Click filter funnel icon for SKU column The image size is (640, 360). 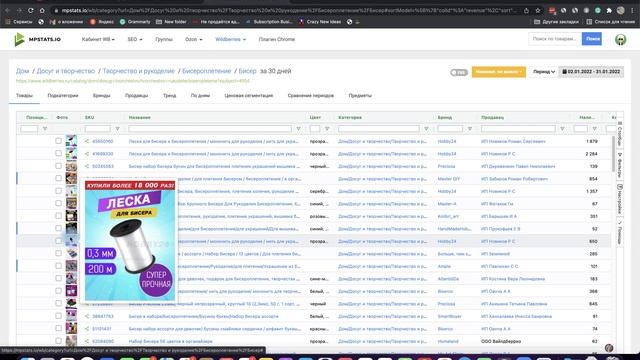pyautogui.click(x=118, y=129)
